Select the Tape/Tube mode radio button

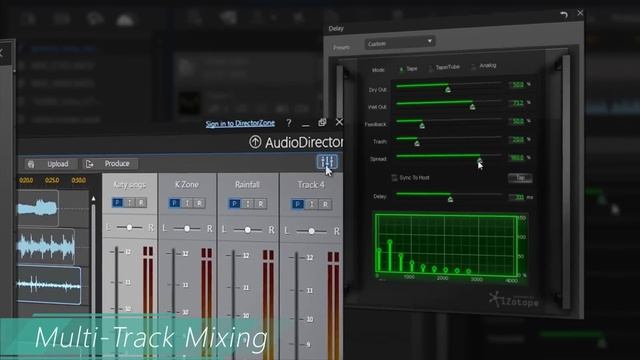click(430, 69)
